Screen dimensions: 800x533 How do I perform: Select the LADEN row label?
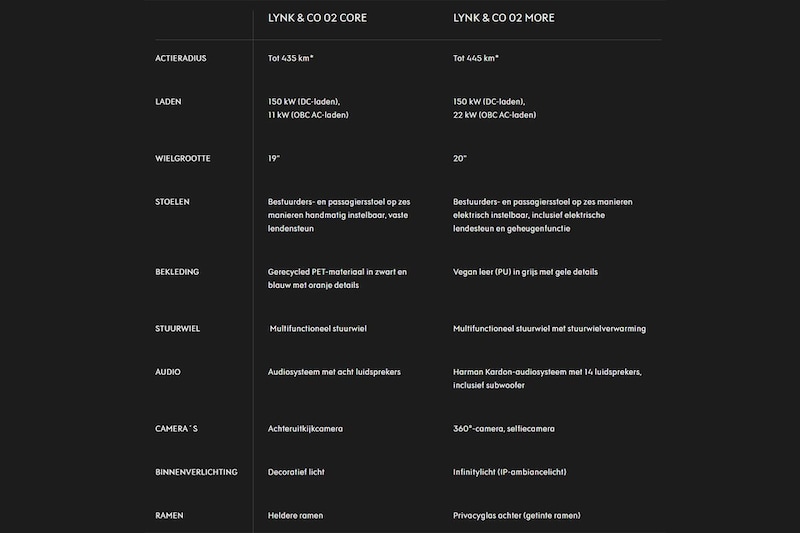[168, 101]
